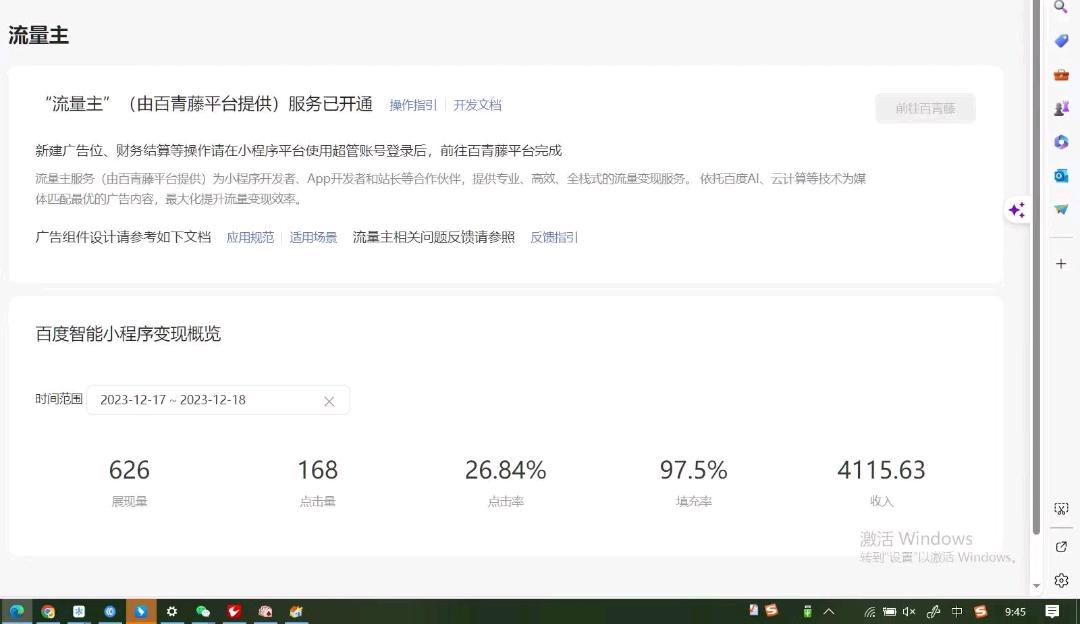The height and width of the screenshot is (624, 1080).
Task: Click the purple sparkle AI assistant button
Action: (1017, 210)
